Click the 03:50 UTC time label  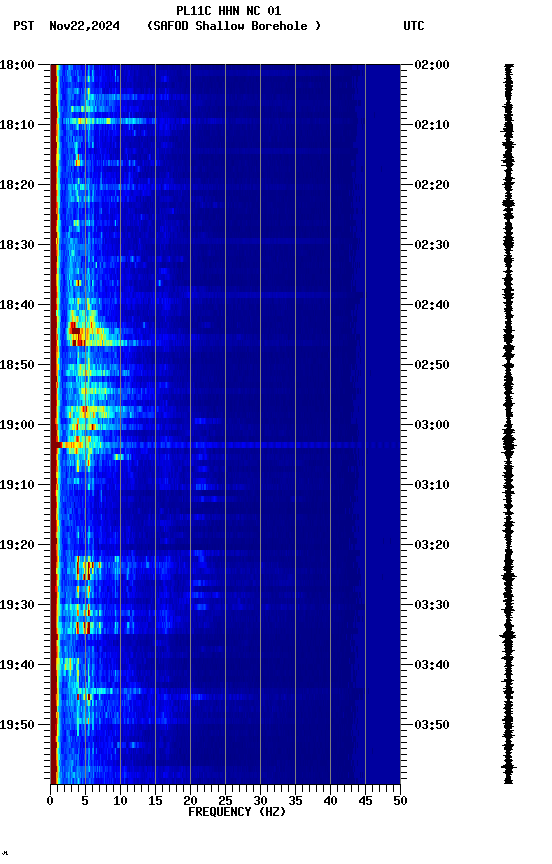pos(432,725)
